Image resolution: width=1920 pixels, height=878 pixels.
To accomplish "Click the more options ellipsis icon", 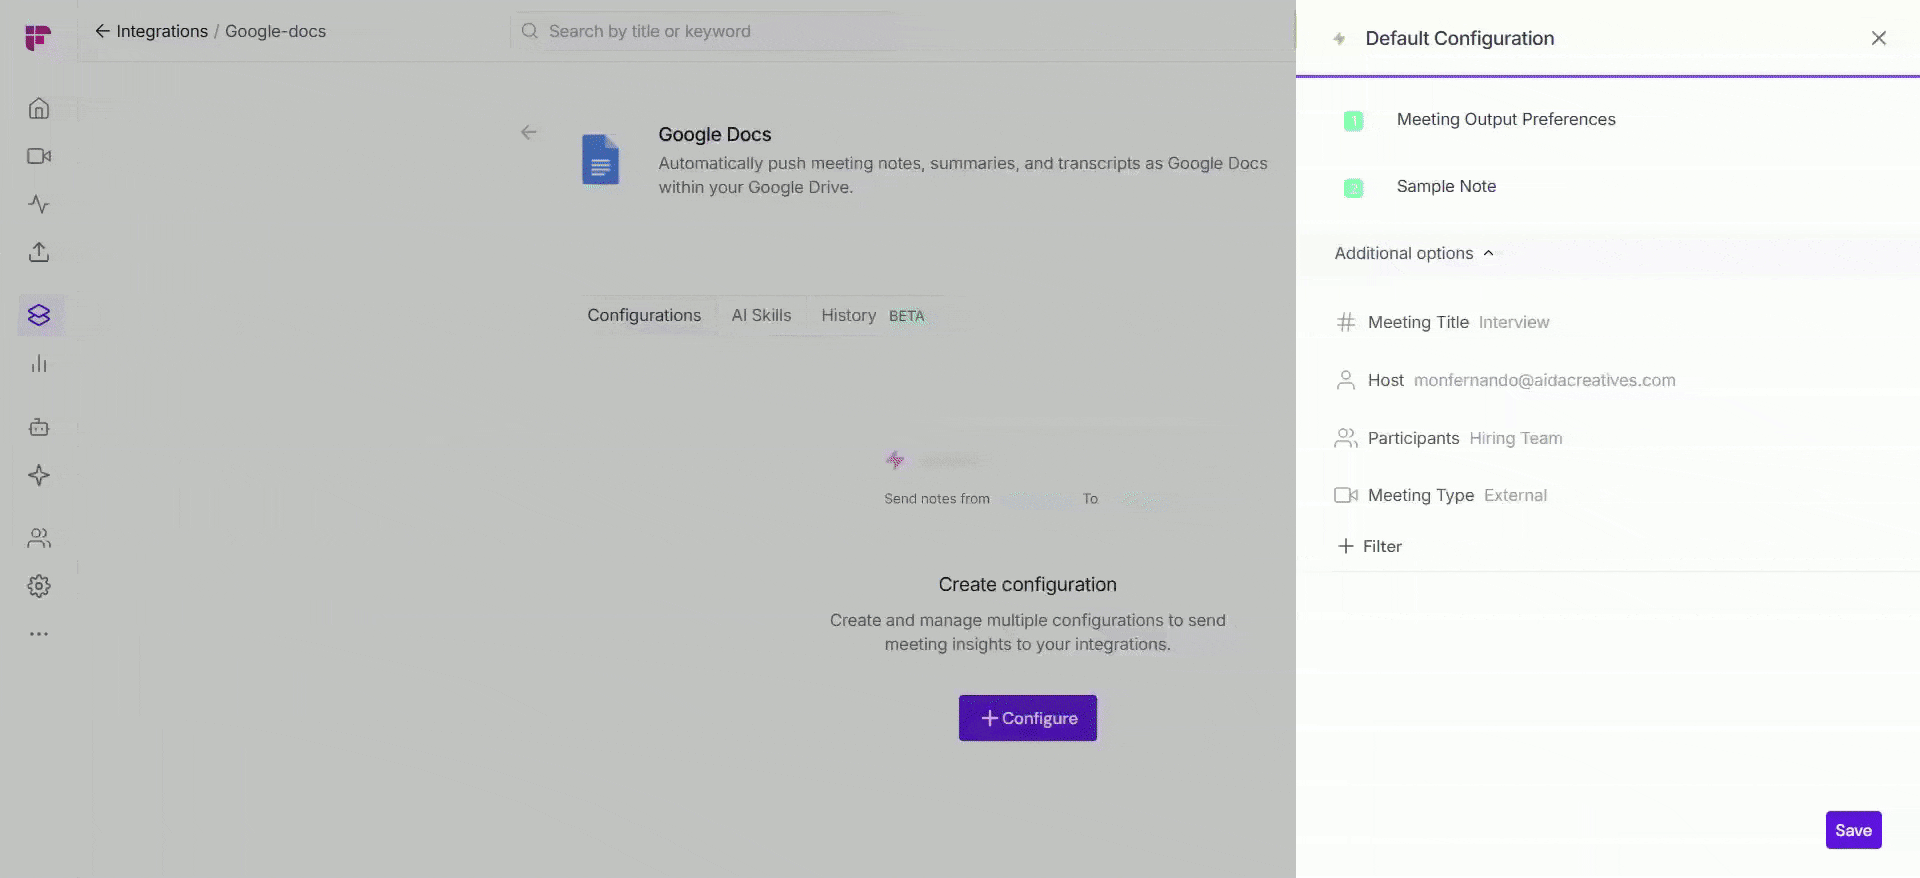I will (39, 634).
